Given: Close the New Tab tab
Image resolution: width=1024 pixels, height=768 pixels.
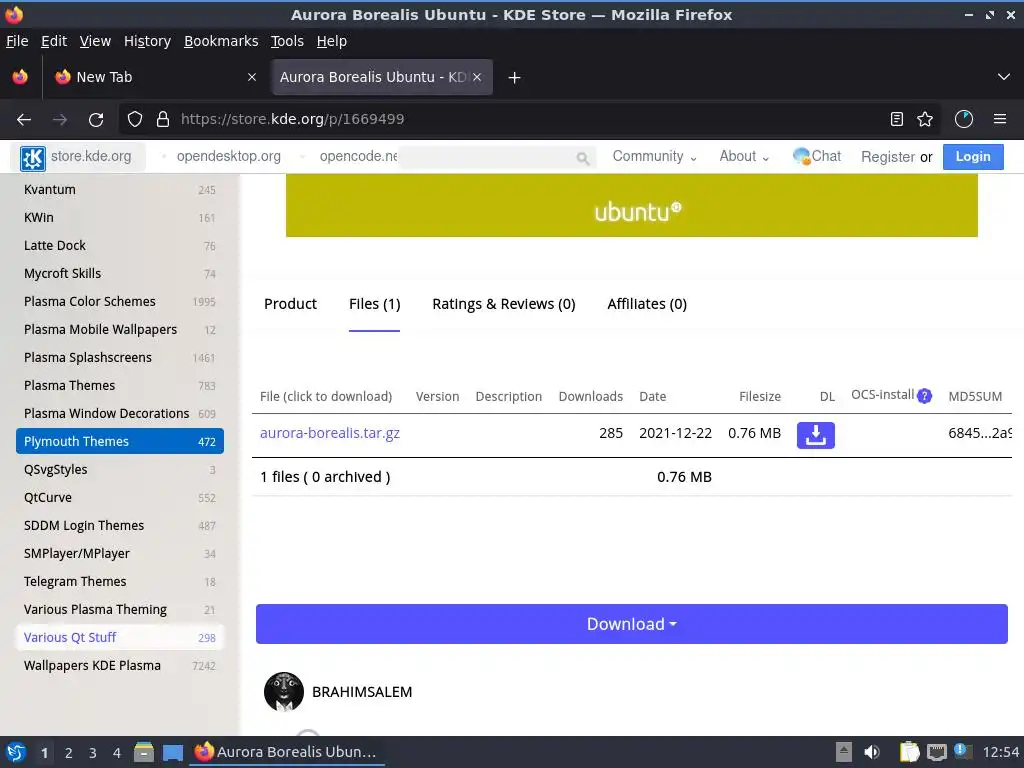Looking at the screenshot, I should click(x=251, y=77).
